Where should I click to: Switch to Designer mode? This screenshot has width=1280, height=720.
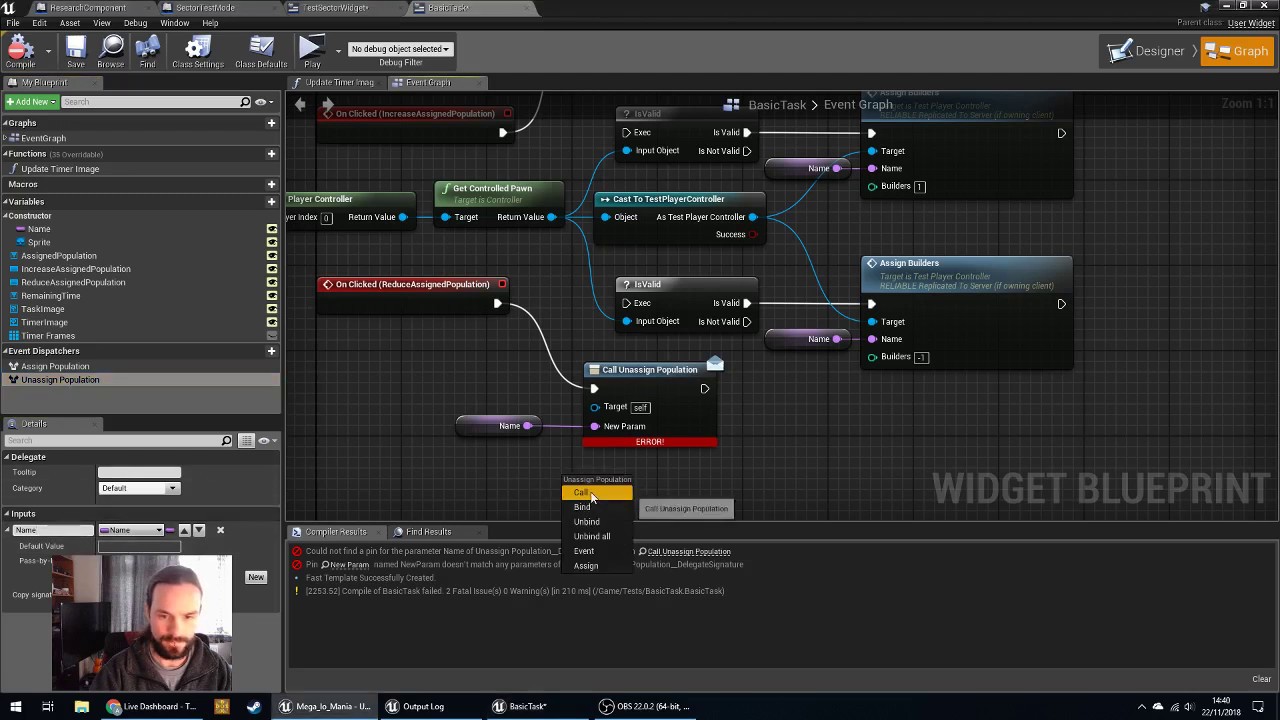[1147, 51]
